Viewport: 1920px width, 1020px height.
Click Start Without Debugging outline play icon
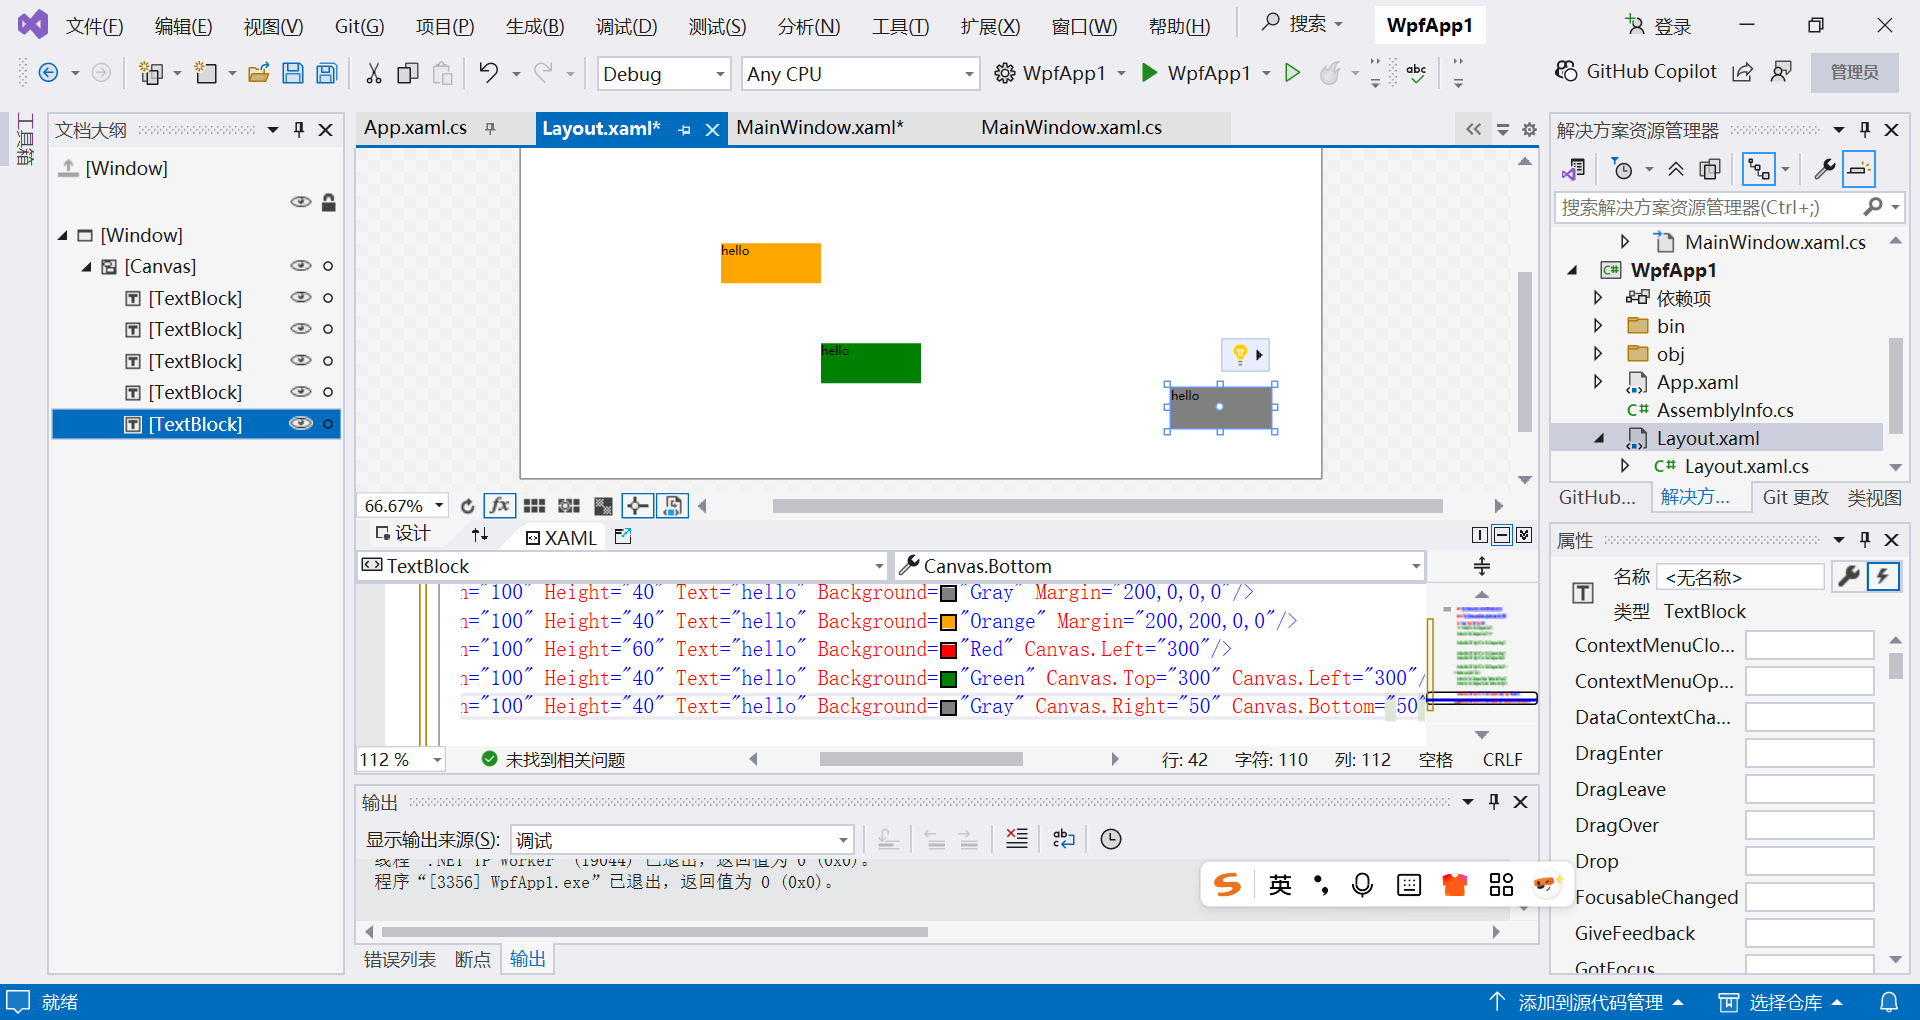click(1293, 73)
